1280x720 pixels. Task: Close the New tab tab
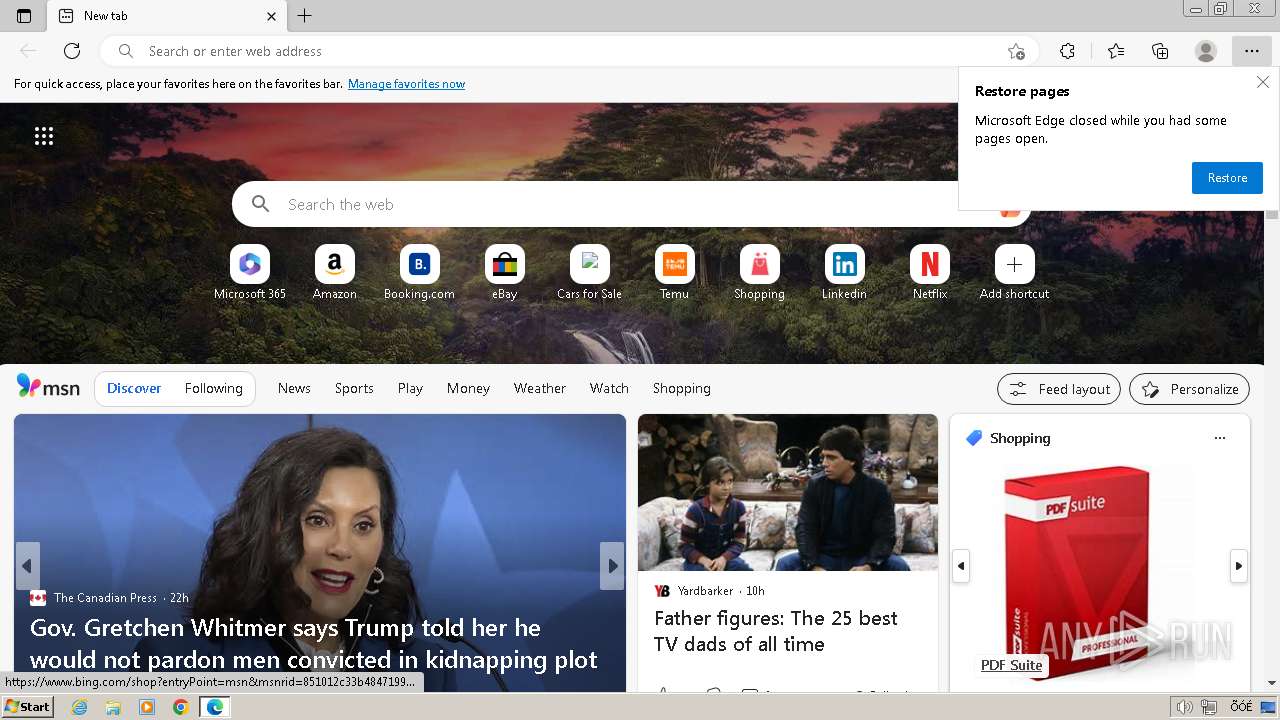272,16
